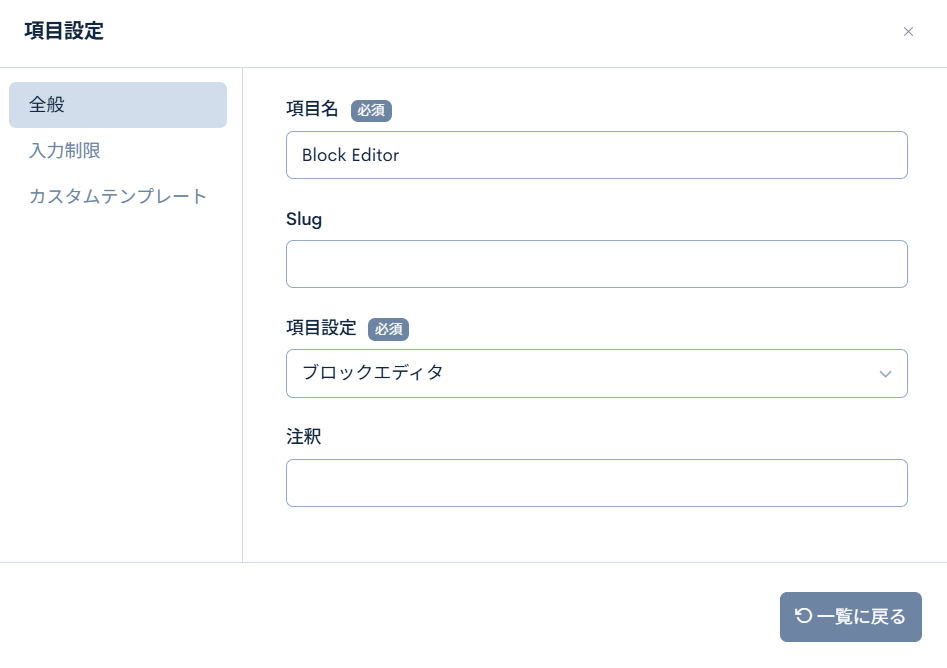Click the text 'Block Editor' inside 項目名
The width and height of the screenshot is (947, 668).
350,155
